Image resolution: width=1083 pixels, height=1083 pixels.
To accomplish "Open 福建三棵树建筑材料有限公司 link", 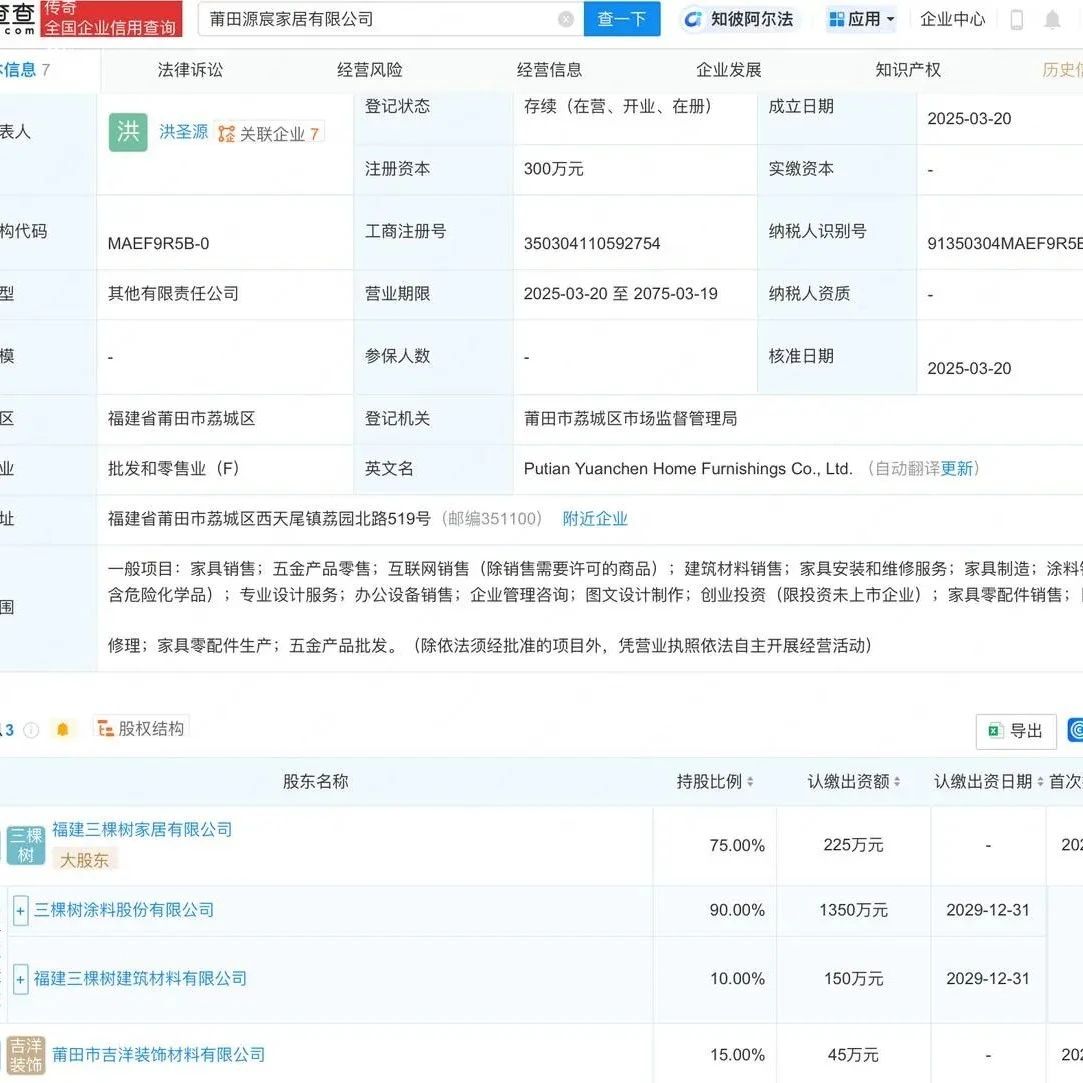I will (x=140, y=978).
